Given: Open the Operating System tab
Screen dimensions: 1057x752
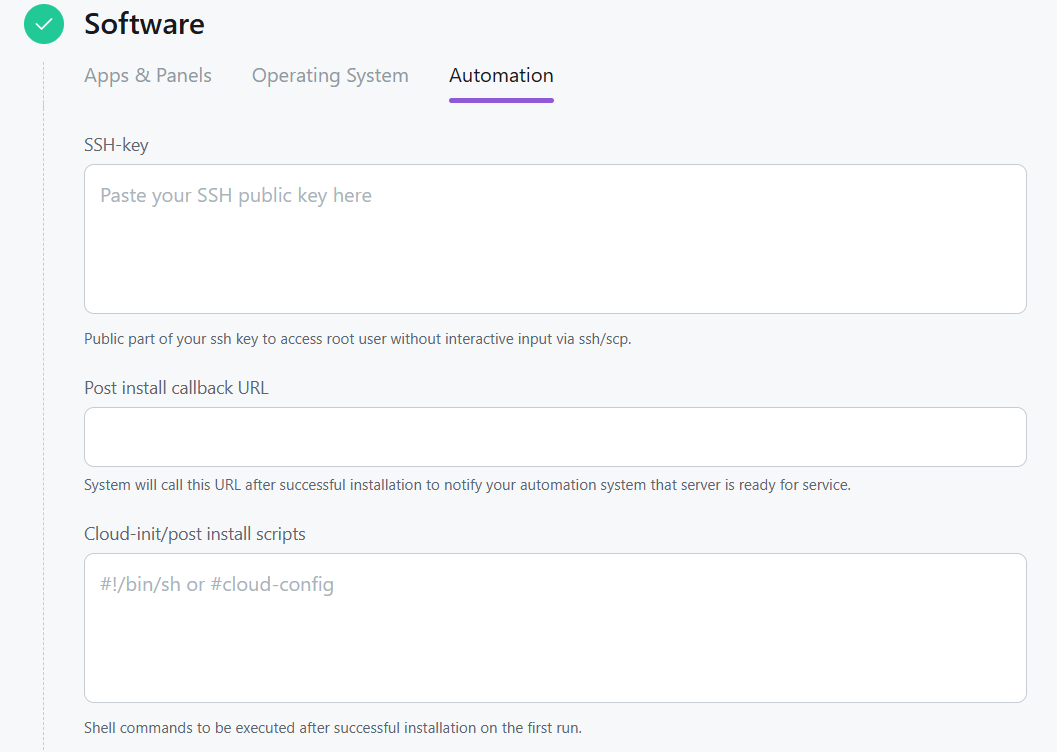Looking at the screenshot, I should click(x=330, y=76).
